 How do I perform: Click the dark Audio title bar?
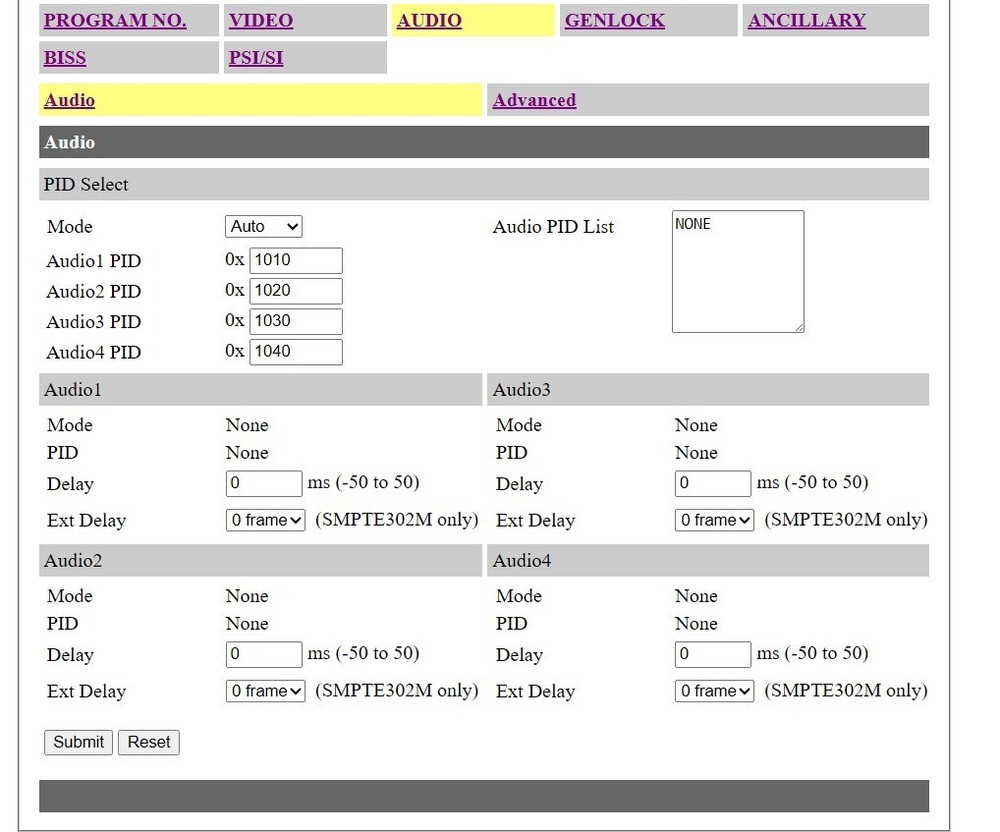coord(484,142)
